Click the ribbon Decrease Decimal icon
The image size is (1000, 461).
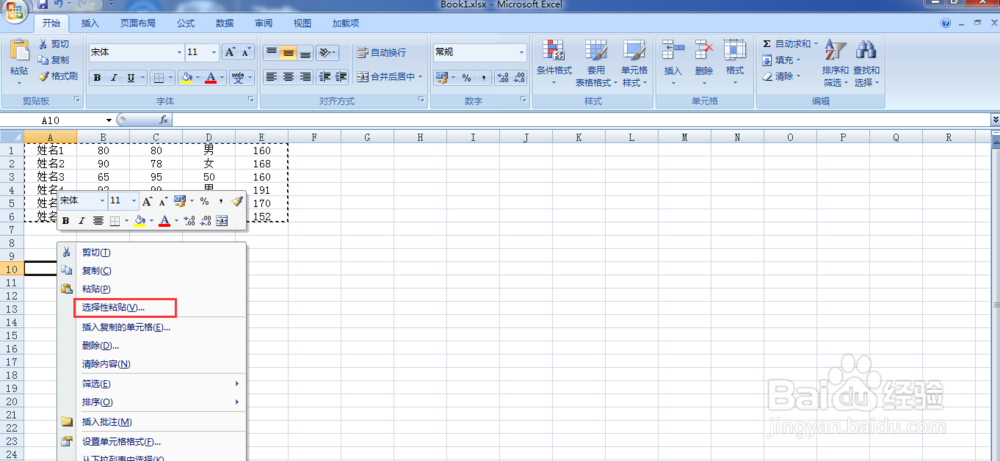pos(519,78)
